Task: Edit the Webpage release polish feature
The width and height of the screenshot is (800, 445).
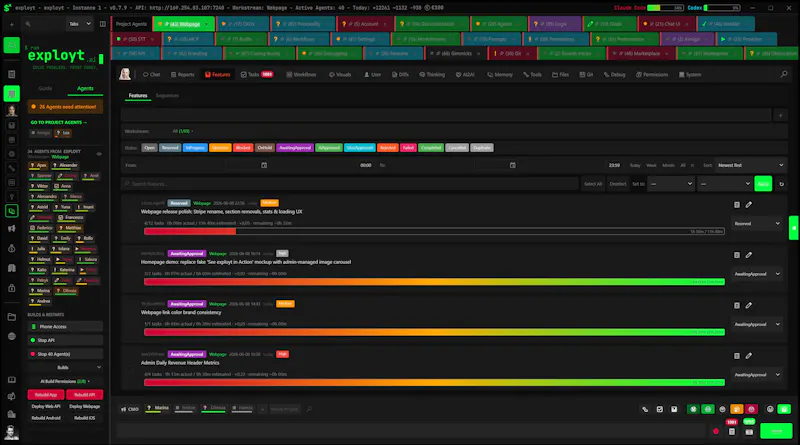Action: [748, 205]
